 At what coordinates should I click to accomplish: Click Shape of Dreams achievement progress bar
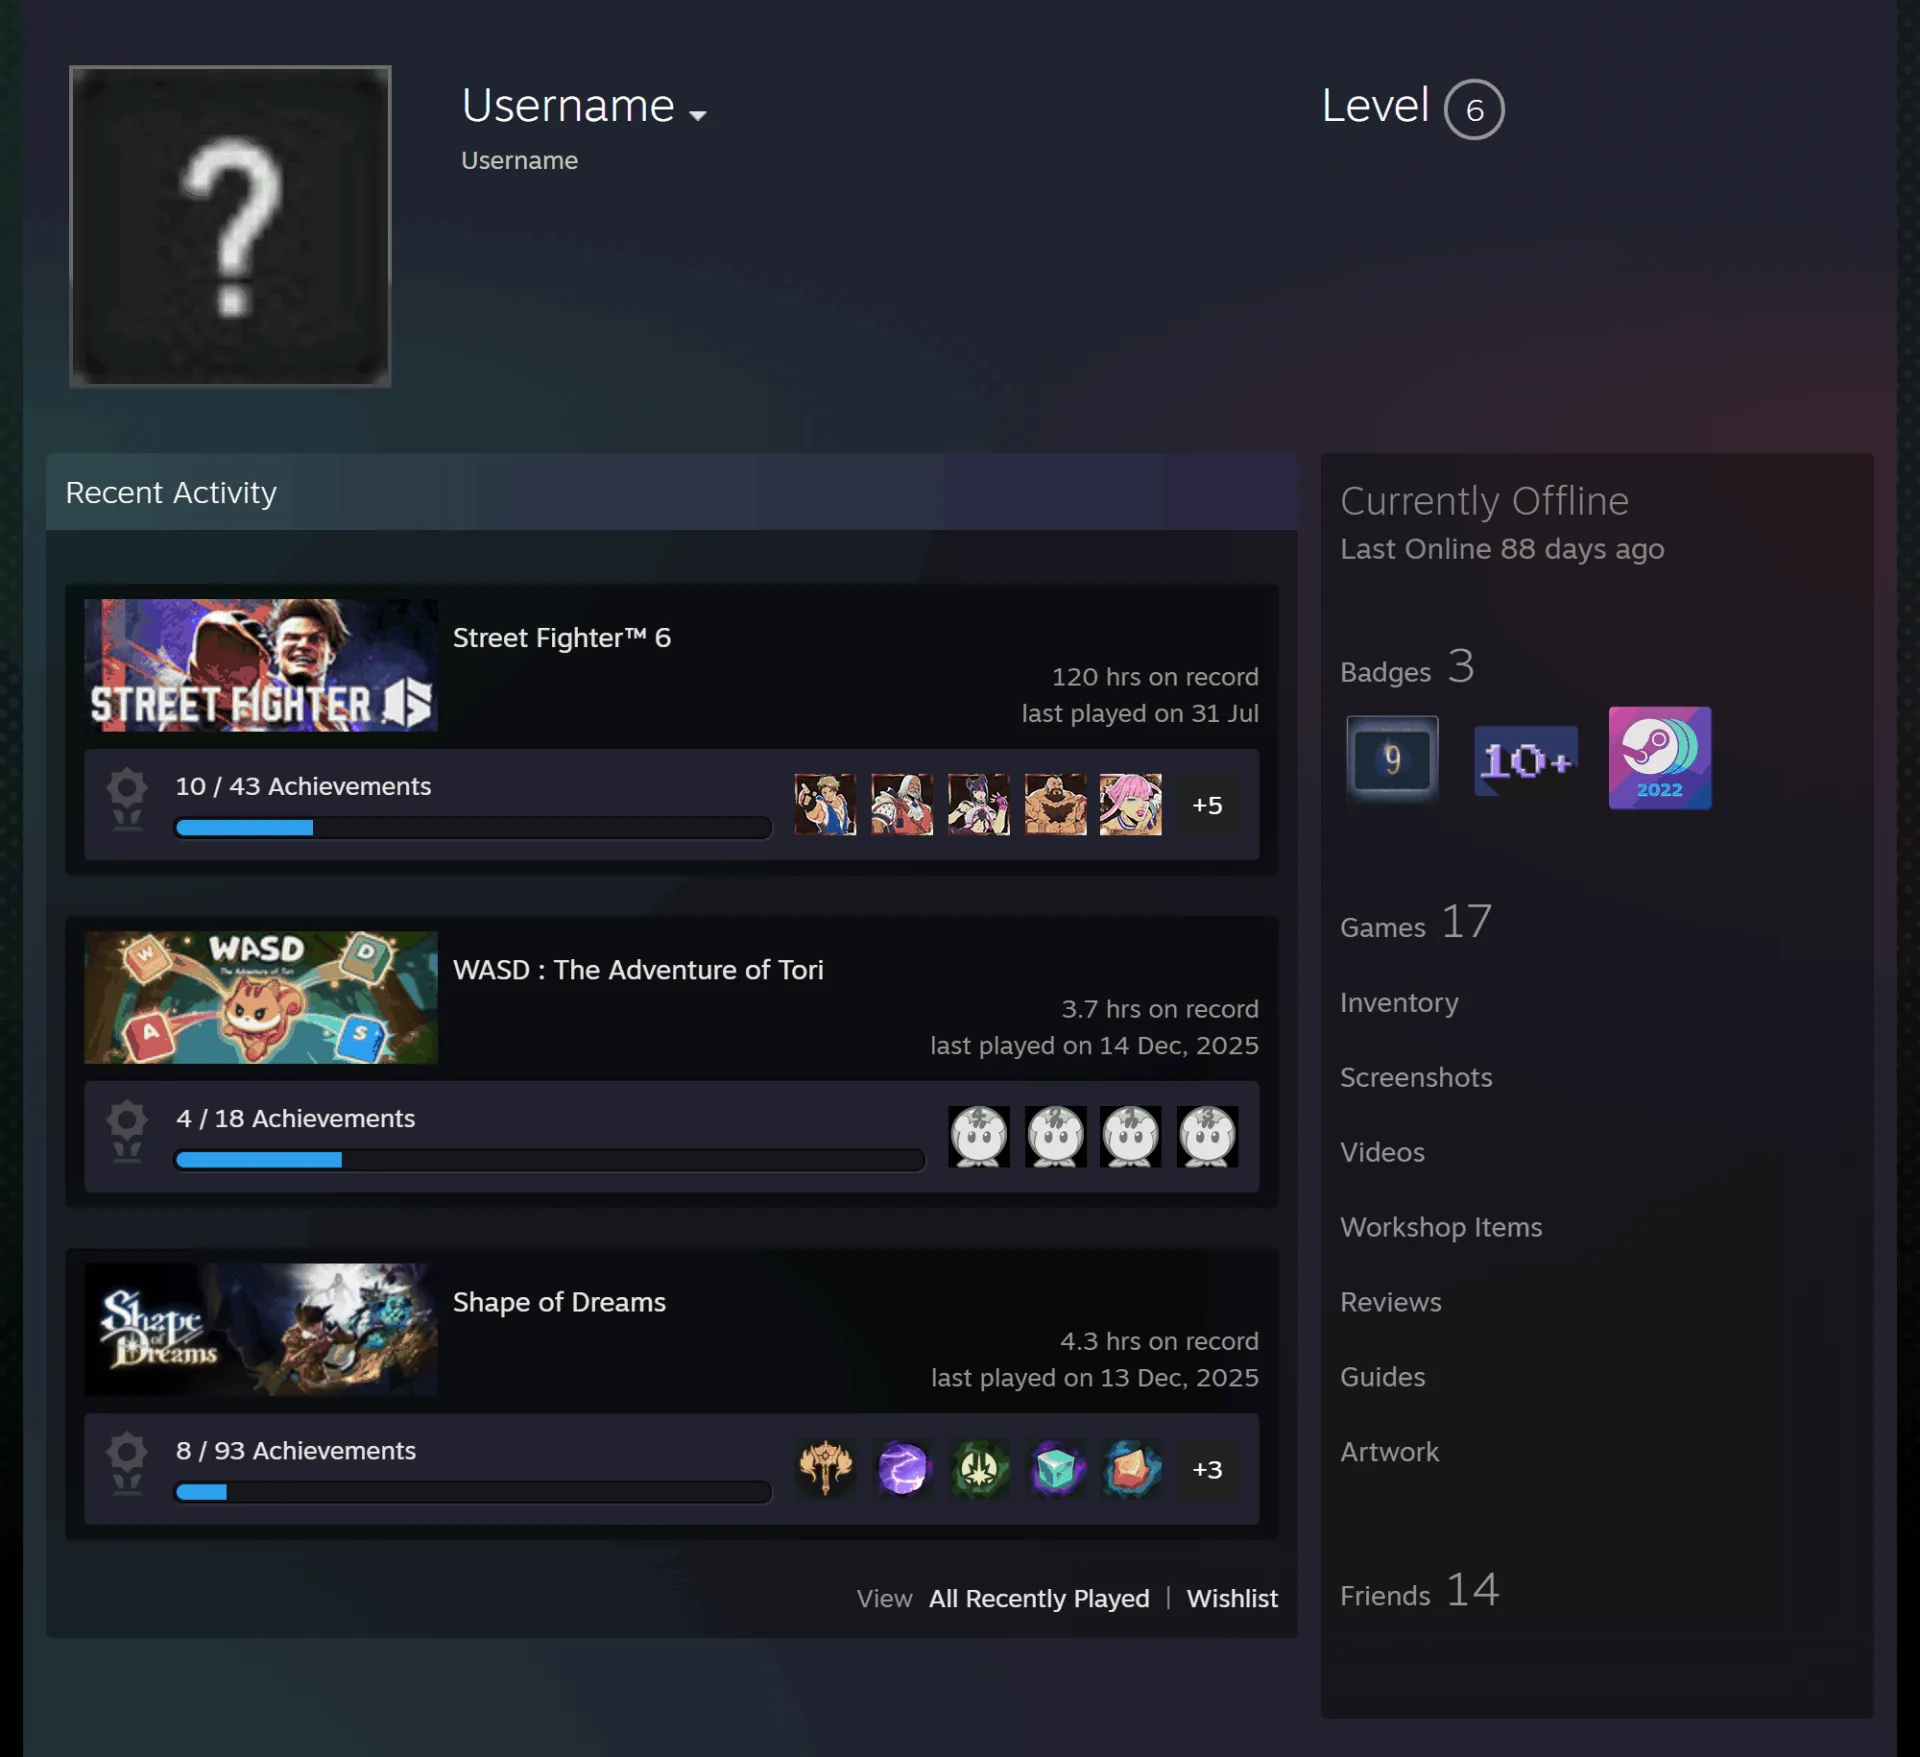pos(473,1491)
